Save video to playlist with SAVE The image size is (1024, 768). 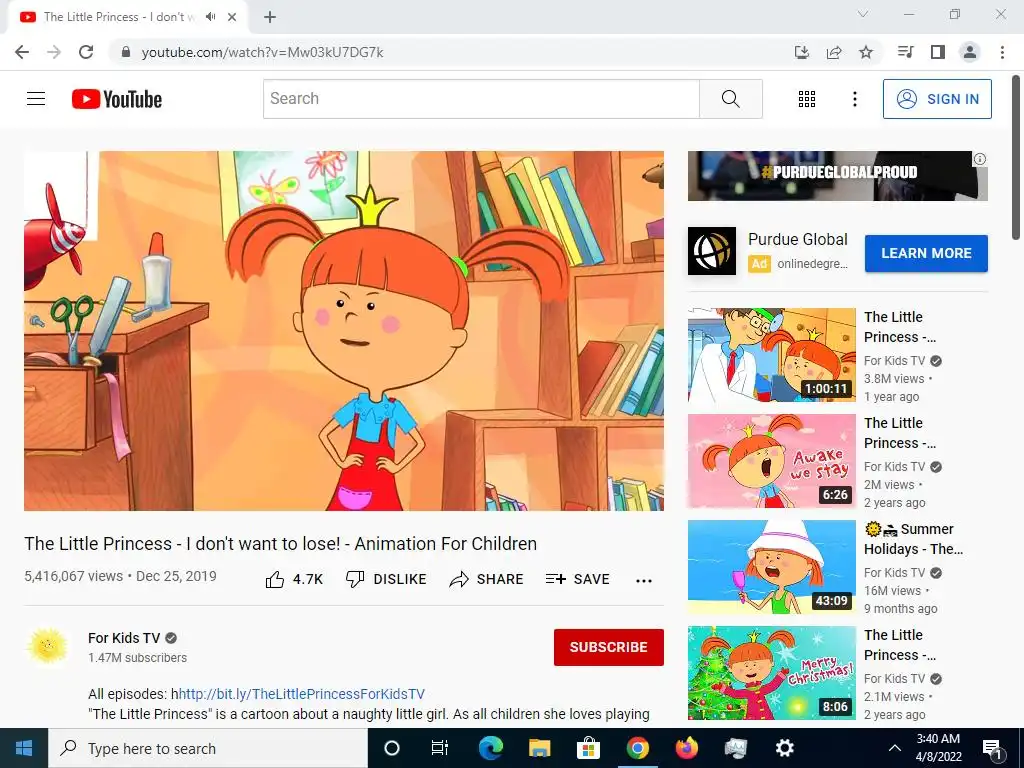(x=577, y=579)
